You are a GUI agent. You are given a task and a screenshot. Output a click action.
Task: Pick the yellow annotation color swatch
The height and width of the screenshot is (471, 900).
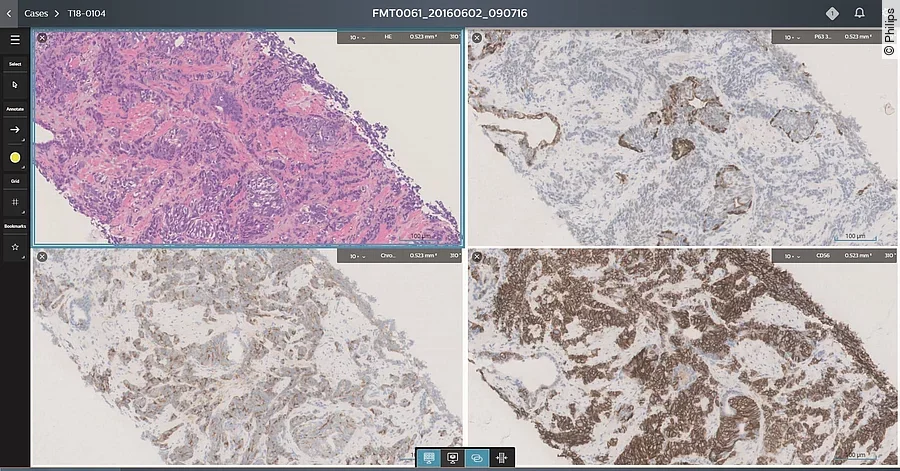15,158
